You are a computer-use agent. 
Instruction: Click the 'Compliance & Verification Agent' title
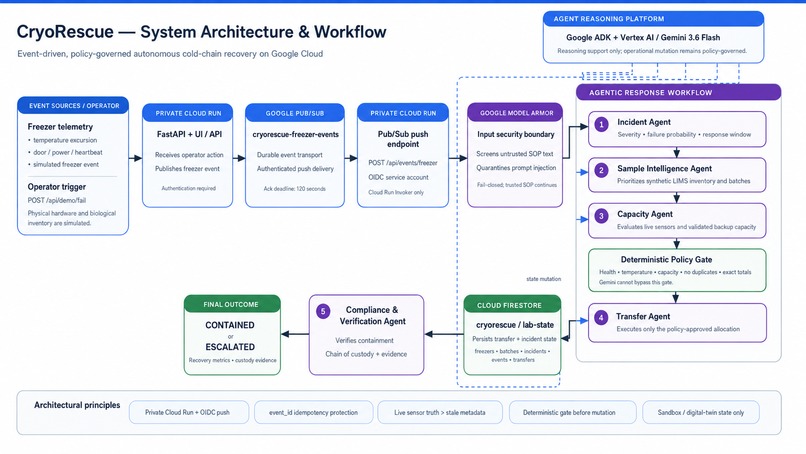coord(372,316)
